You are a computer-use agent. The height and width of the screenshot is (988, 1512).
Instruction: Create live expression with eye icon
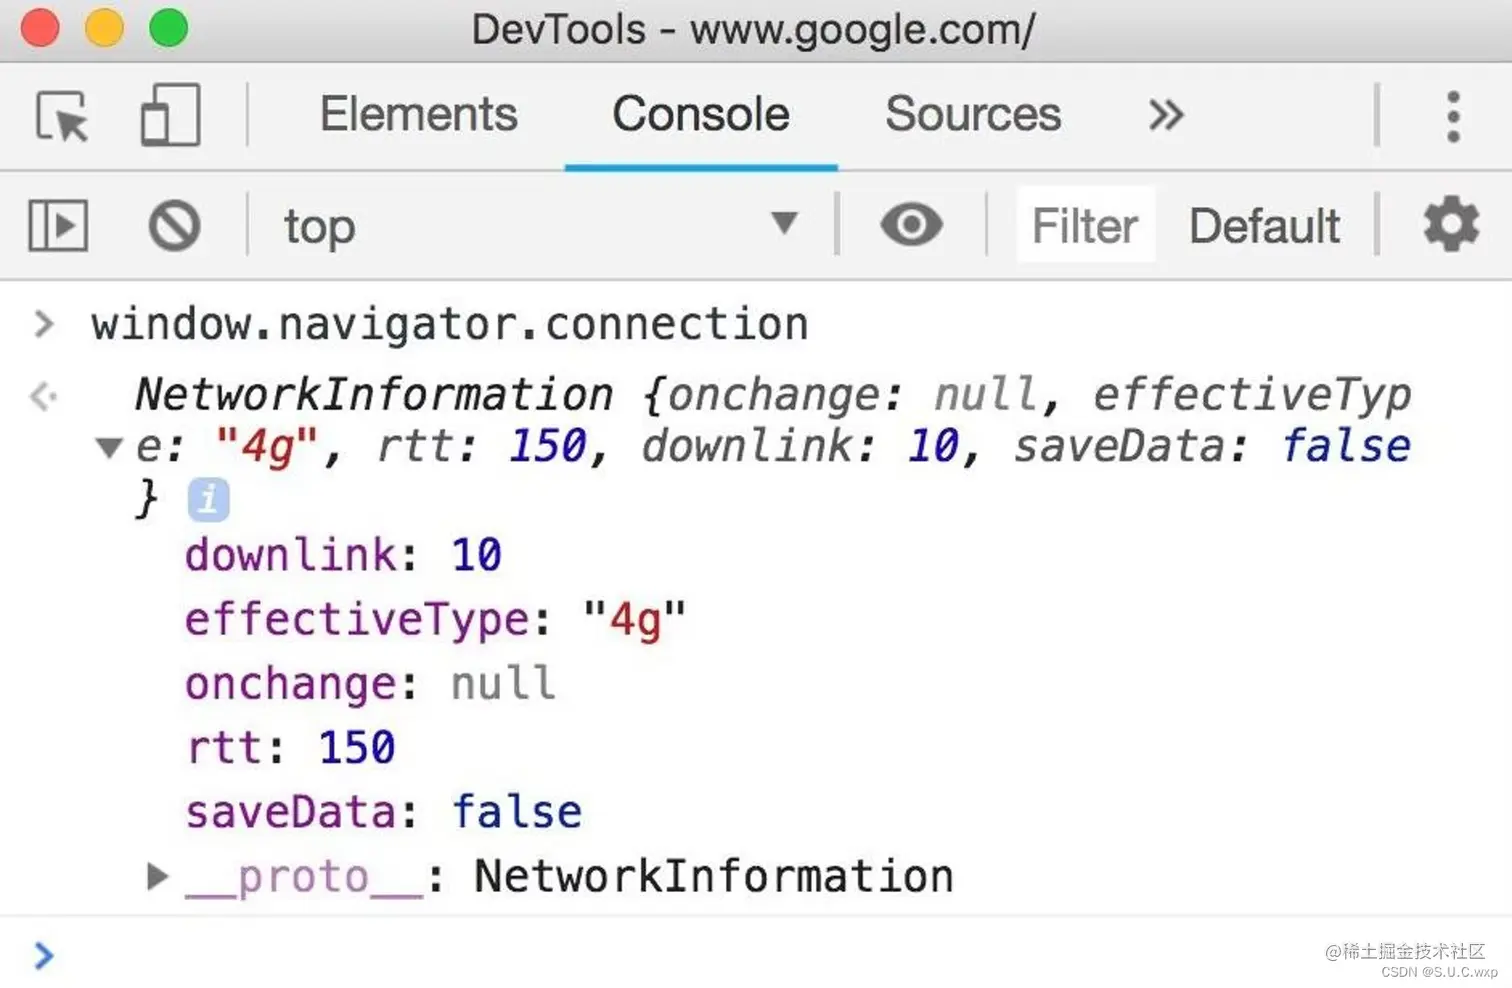911,225
